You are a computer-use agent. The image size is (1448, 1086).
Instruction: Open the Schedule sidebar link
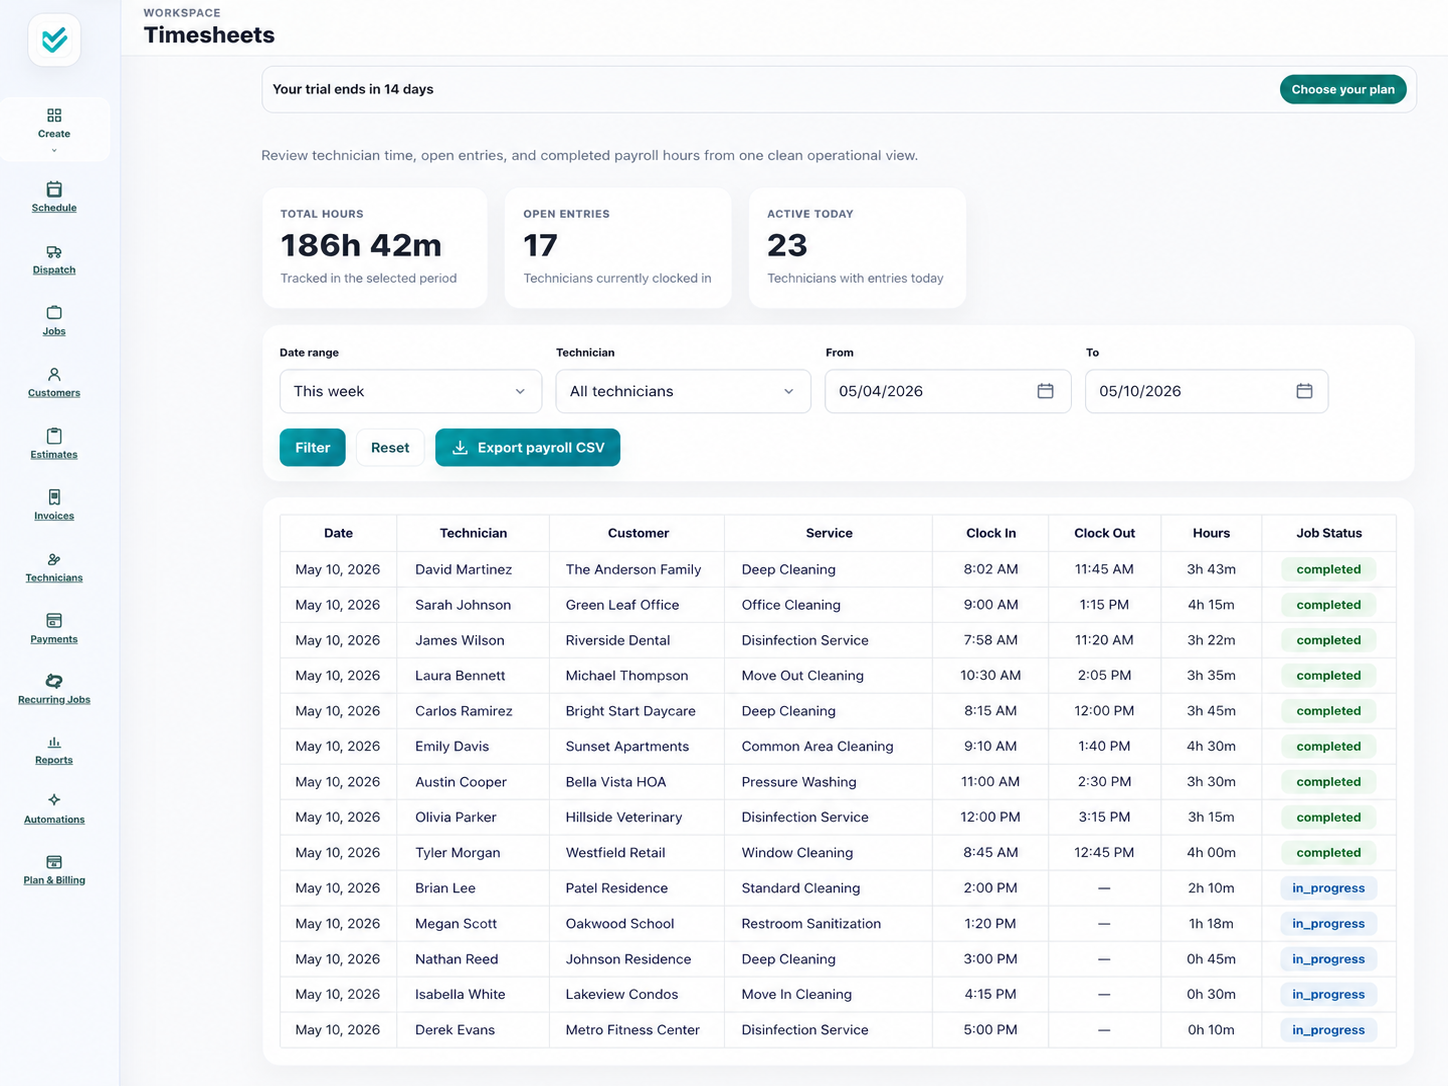pyautogui.click(x=54, y=208)
